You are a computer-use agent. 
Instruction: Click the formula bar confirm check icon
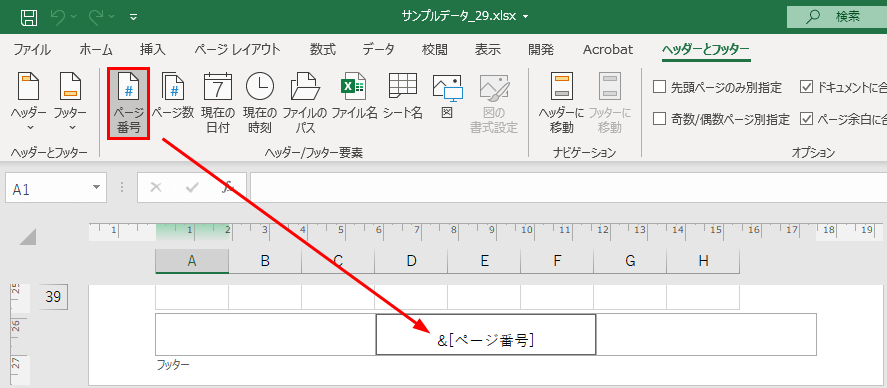(x=192, y=187)
